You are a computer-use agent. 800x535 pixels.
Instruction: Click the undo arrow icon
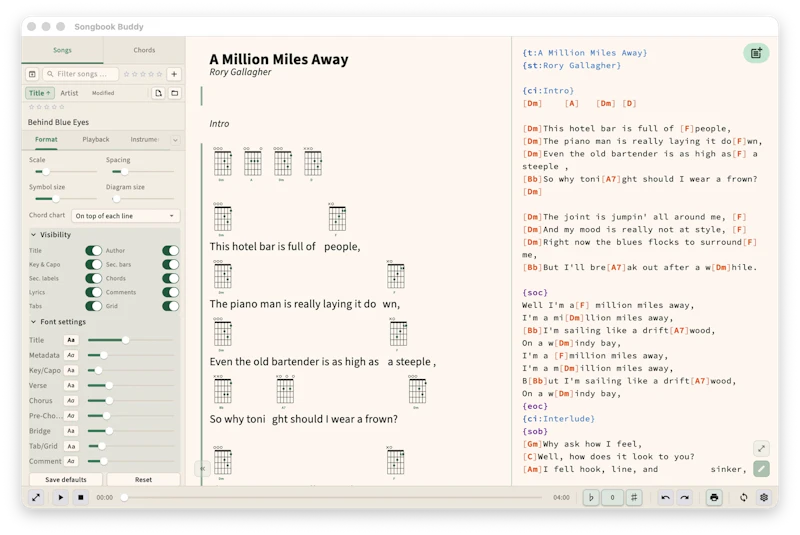tap(665, 497)
